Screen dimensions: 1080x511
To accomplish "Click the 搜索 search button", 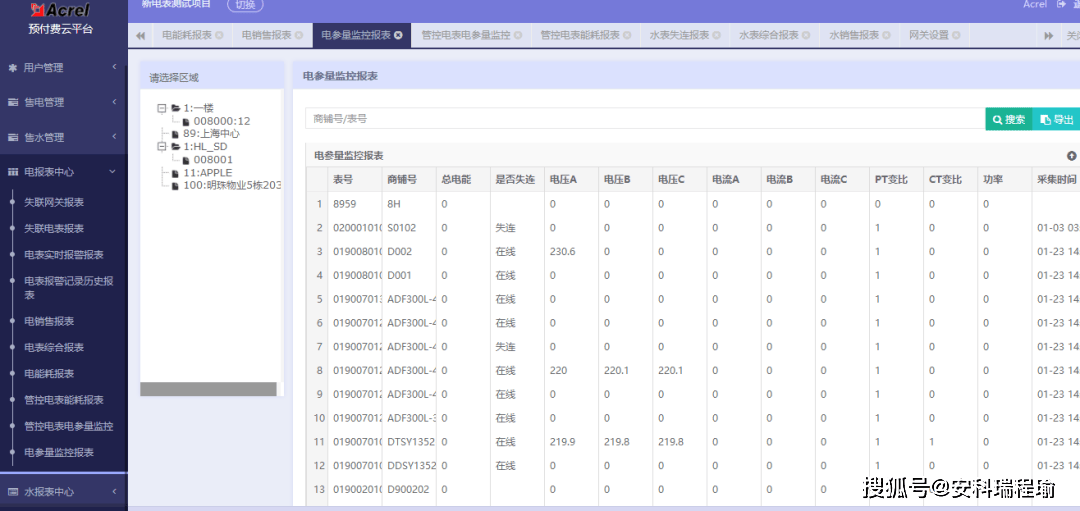I will (1009, 119).
